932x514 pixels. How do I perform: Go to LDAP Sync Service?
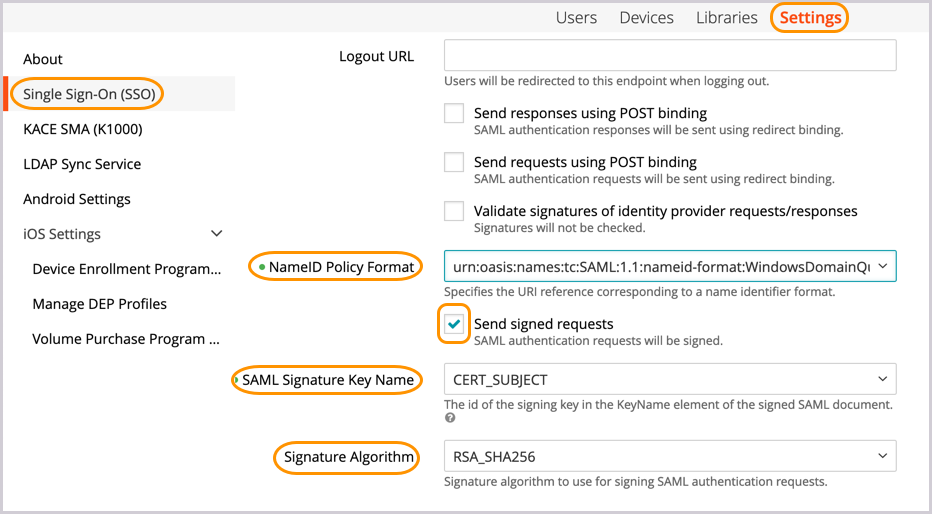pos(82,164)
